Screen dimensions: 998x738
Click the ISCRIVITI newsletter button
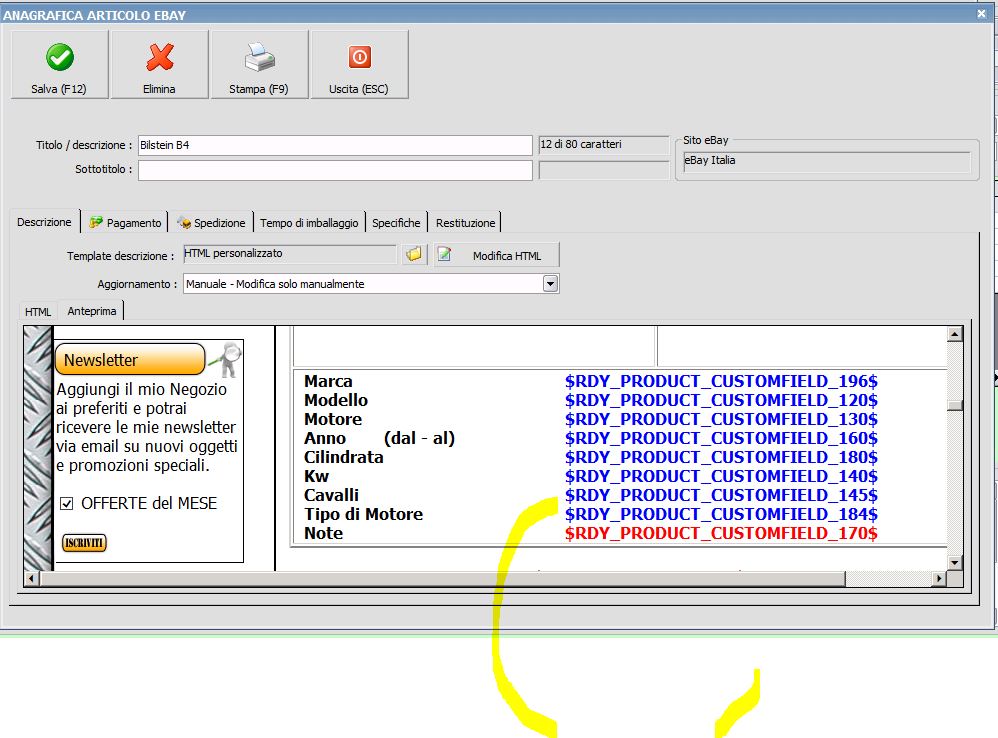tap(84, 543)
